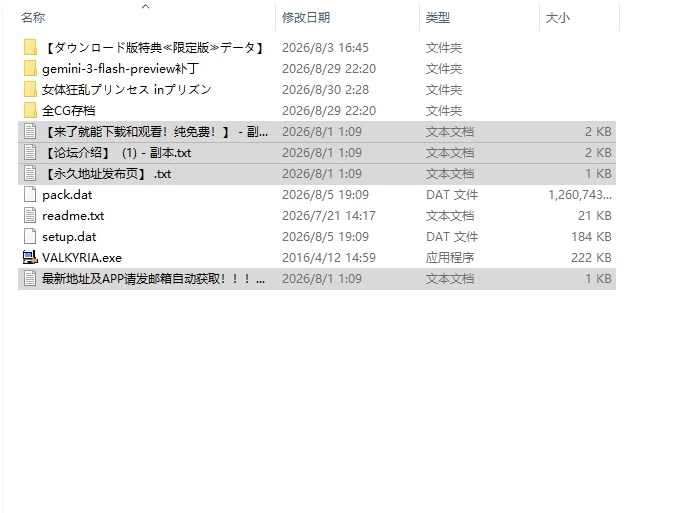Select the VALKYRIA.exe file name
689x513 pixels.
pos(82,258)
